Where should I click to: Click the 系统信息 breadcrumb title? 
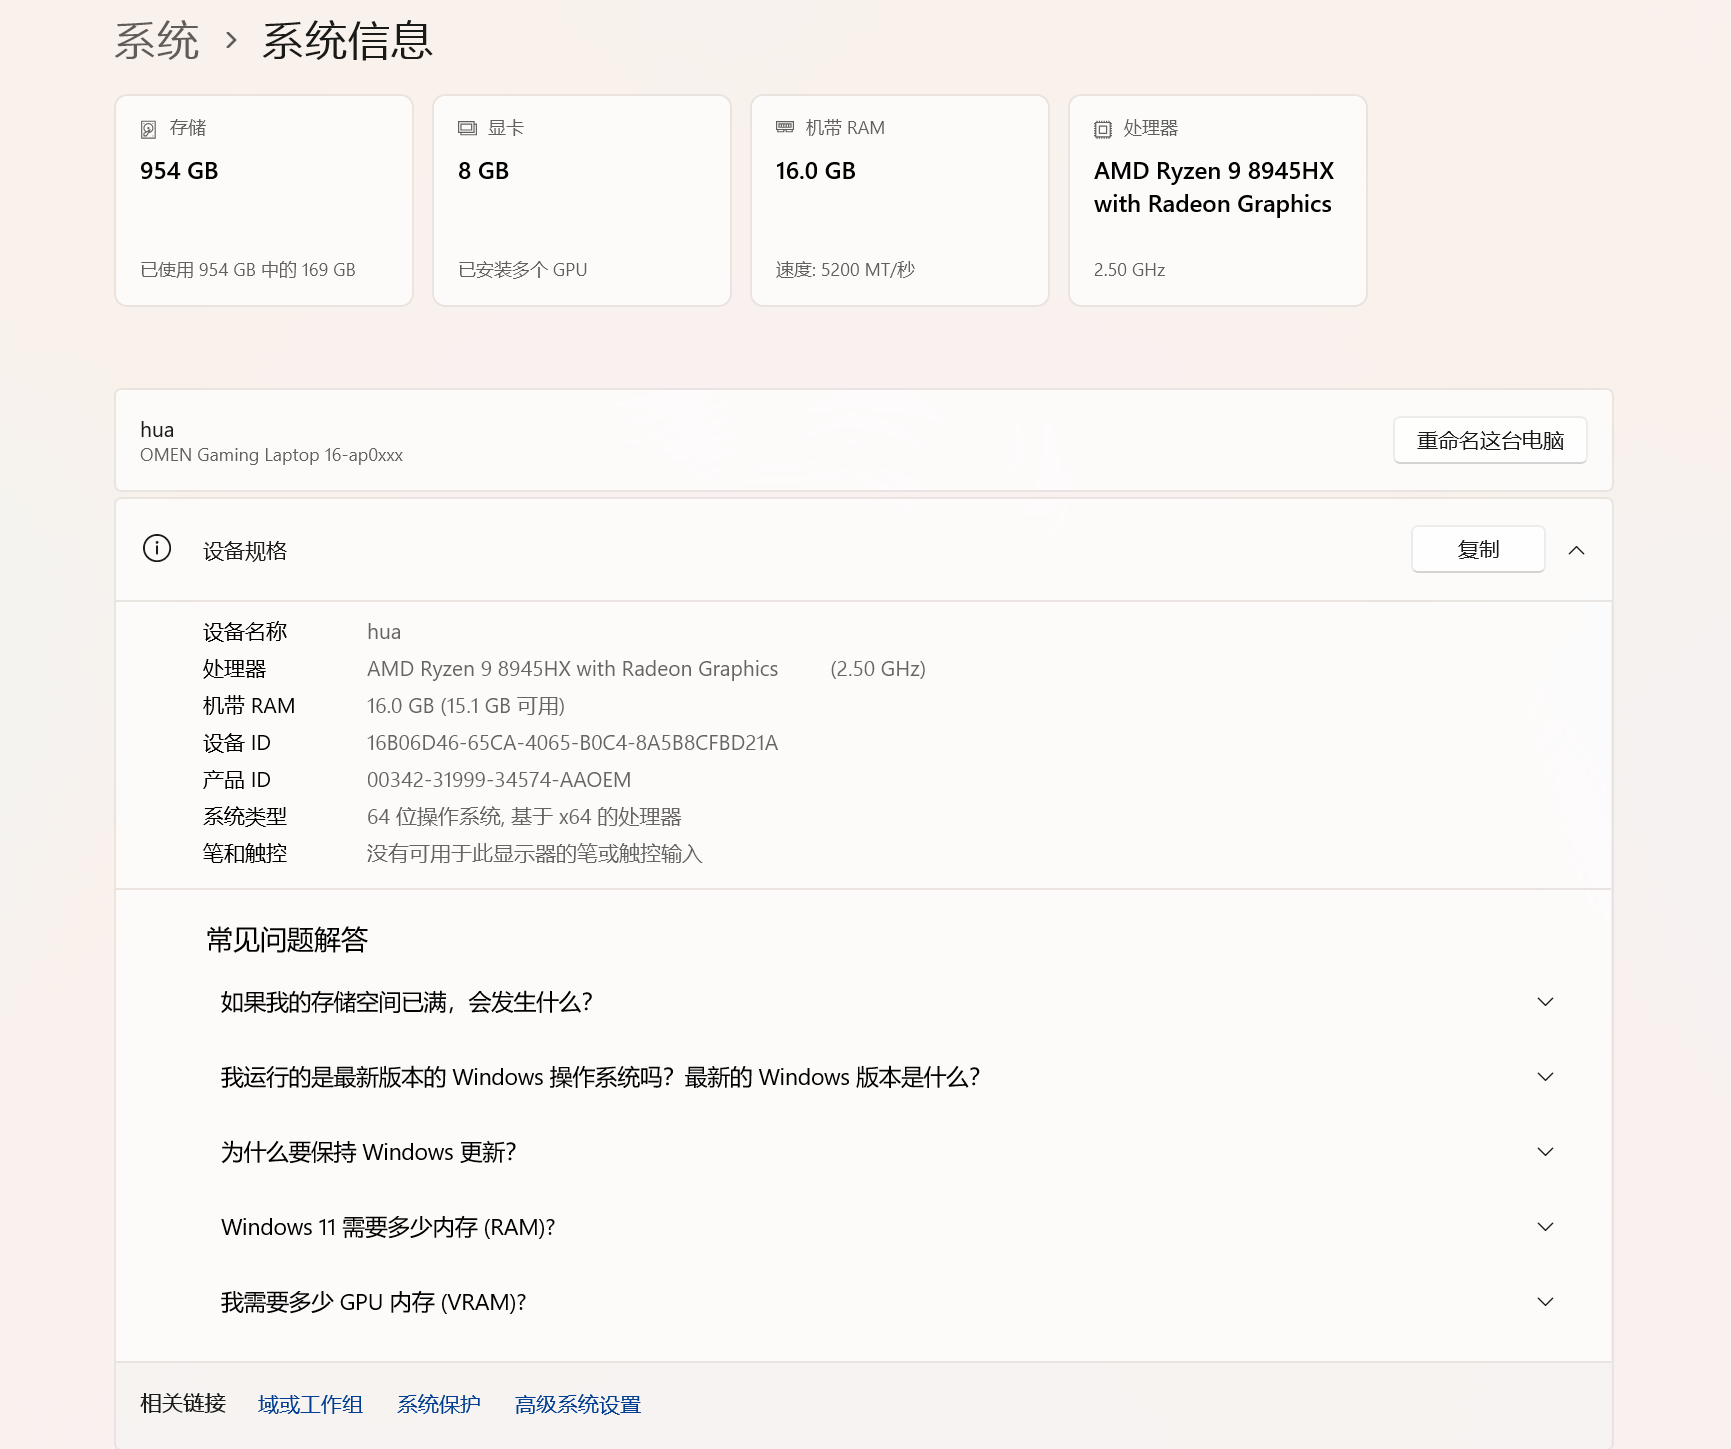[x=346, y=38]
